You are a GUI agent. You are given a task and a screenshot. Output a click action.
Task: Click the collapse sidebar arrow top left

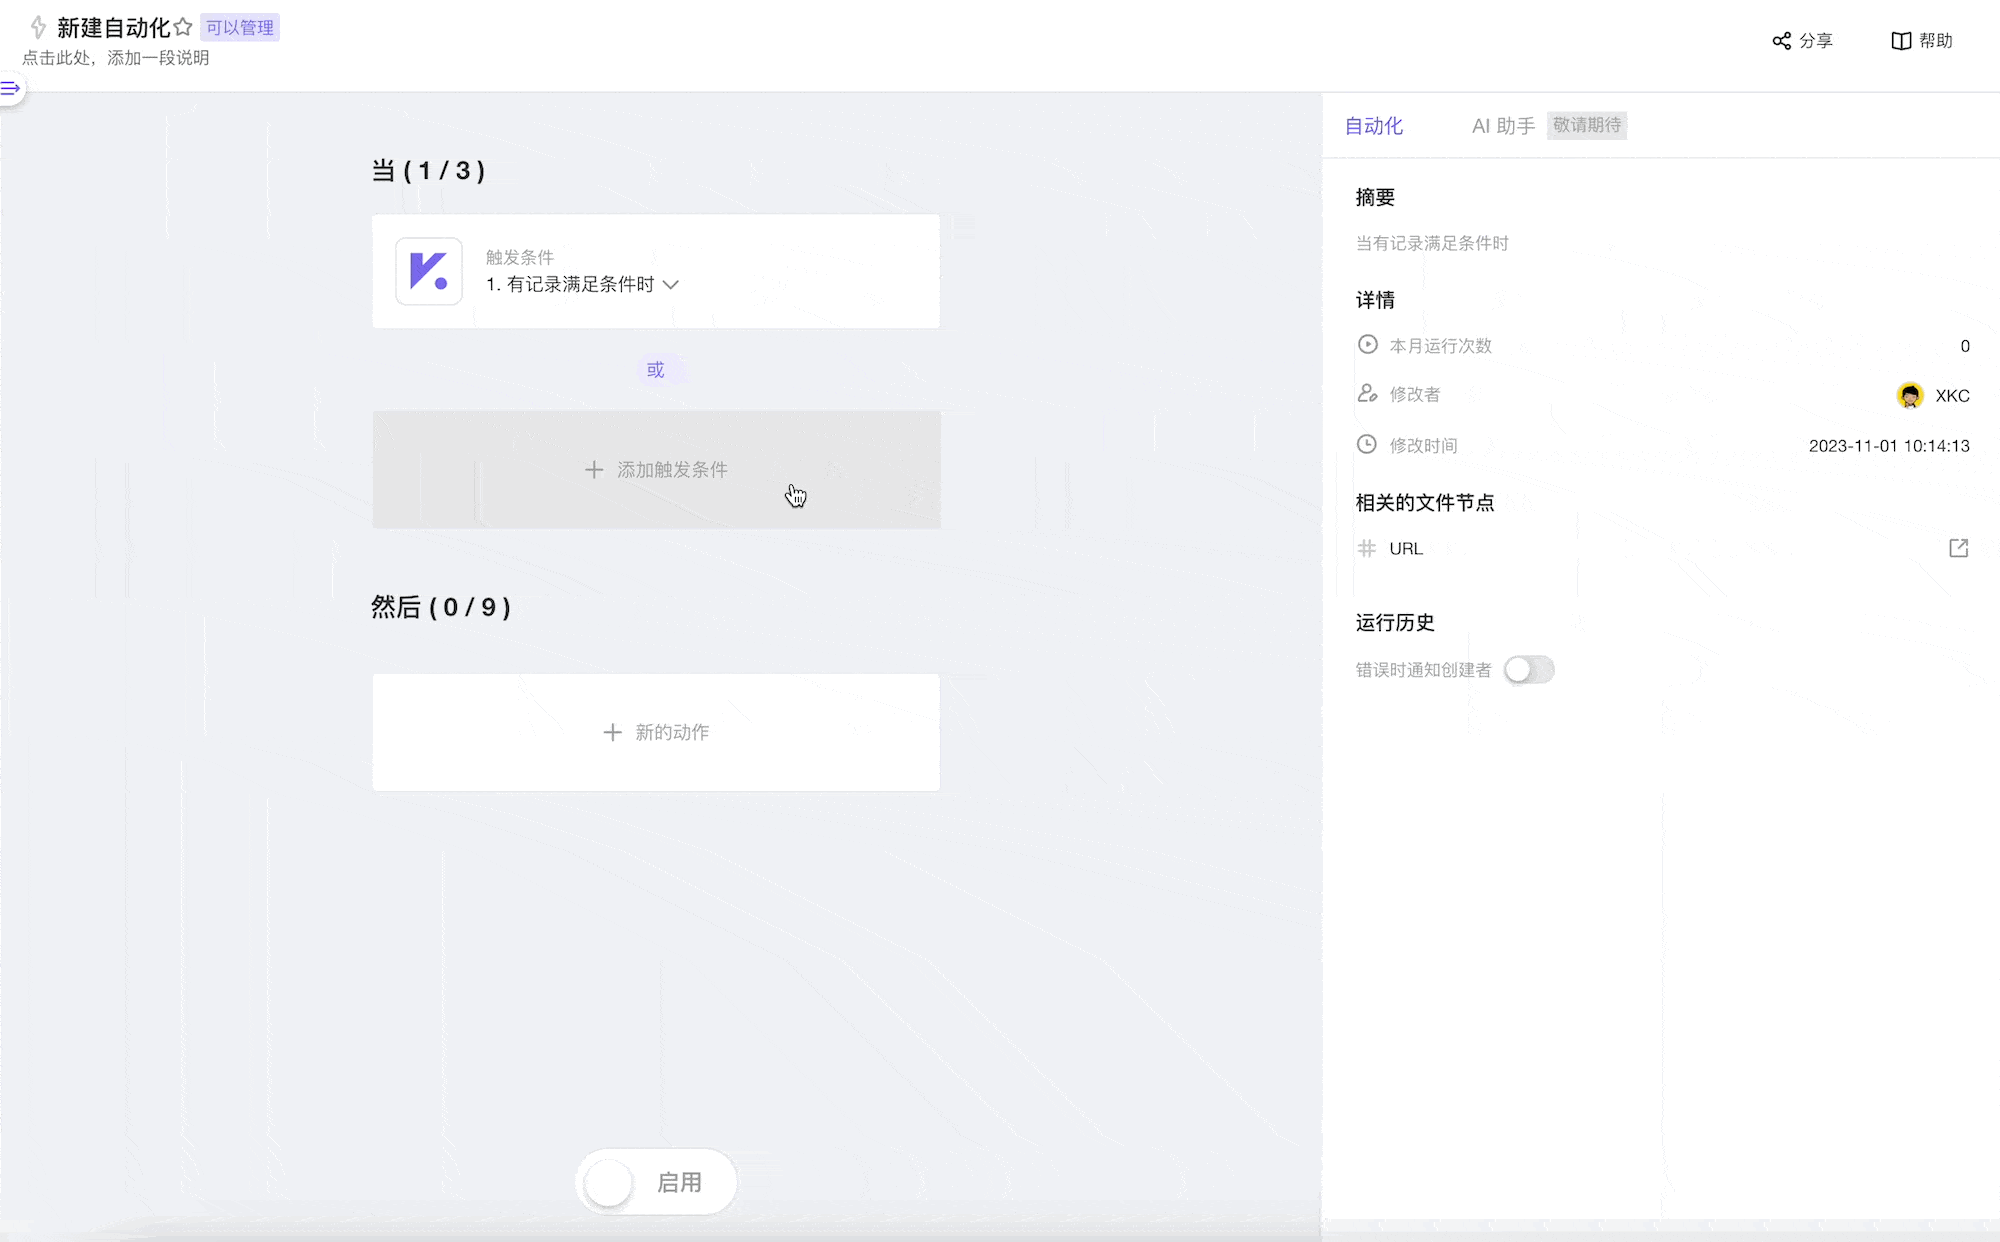click(x=11, y=88)
